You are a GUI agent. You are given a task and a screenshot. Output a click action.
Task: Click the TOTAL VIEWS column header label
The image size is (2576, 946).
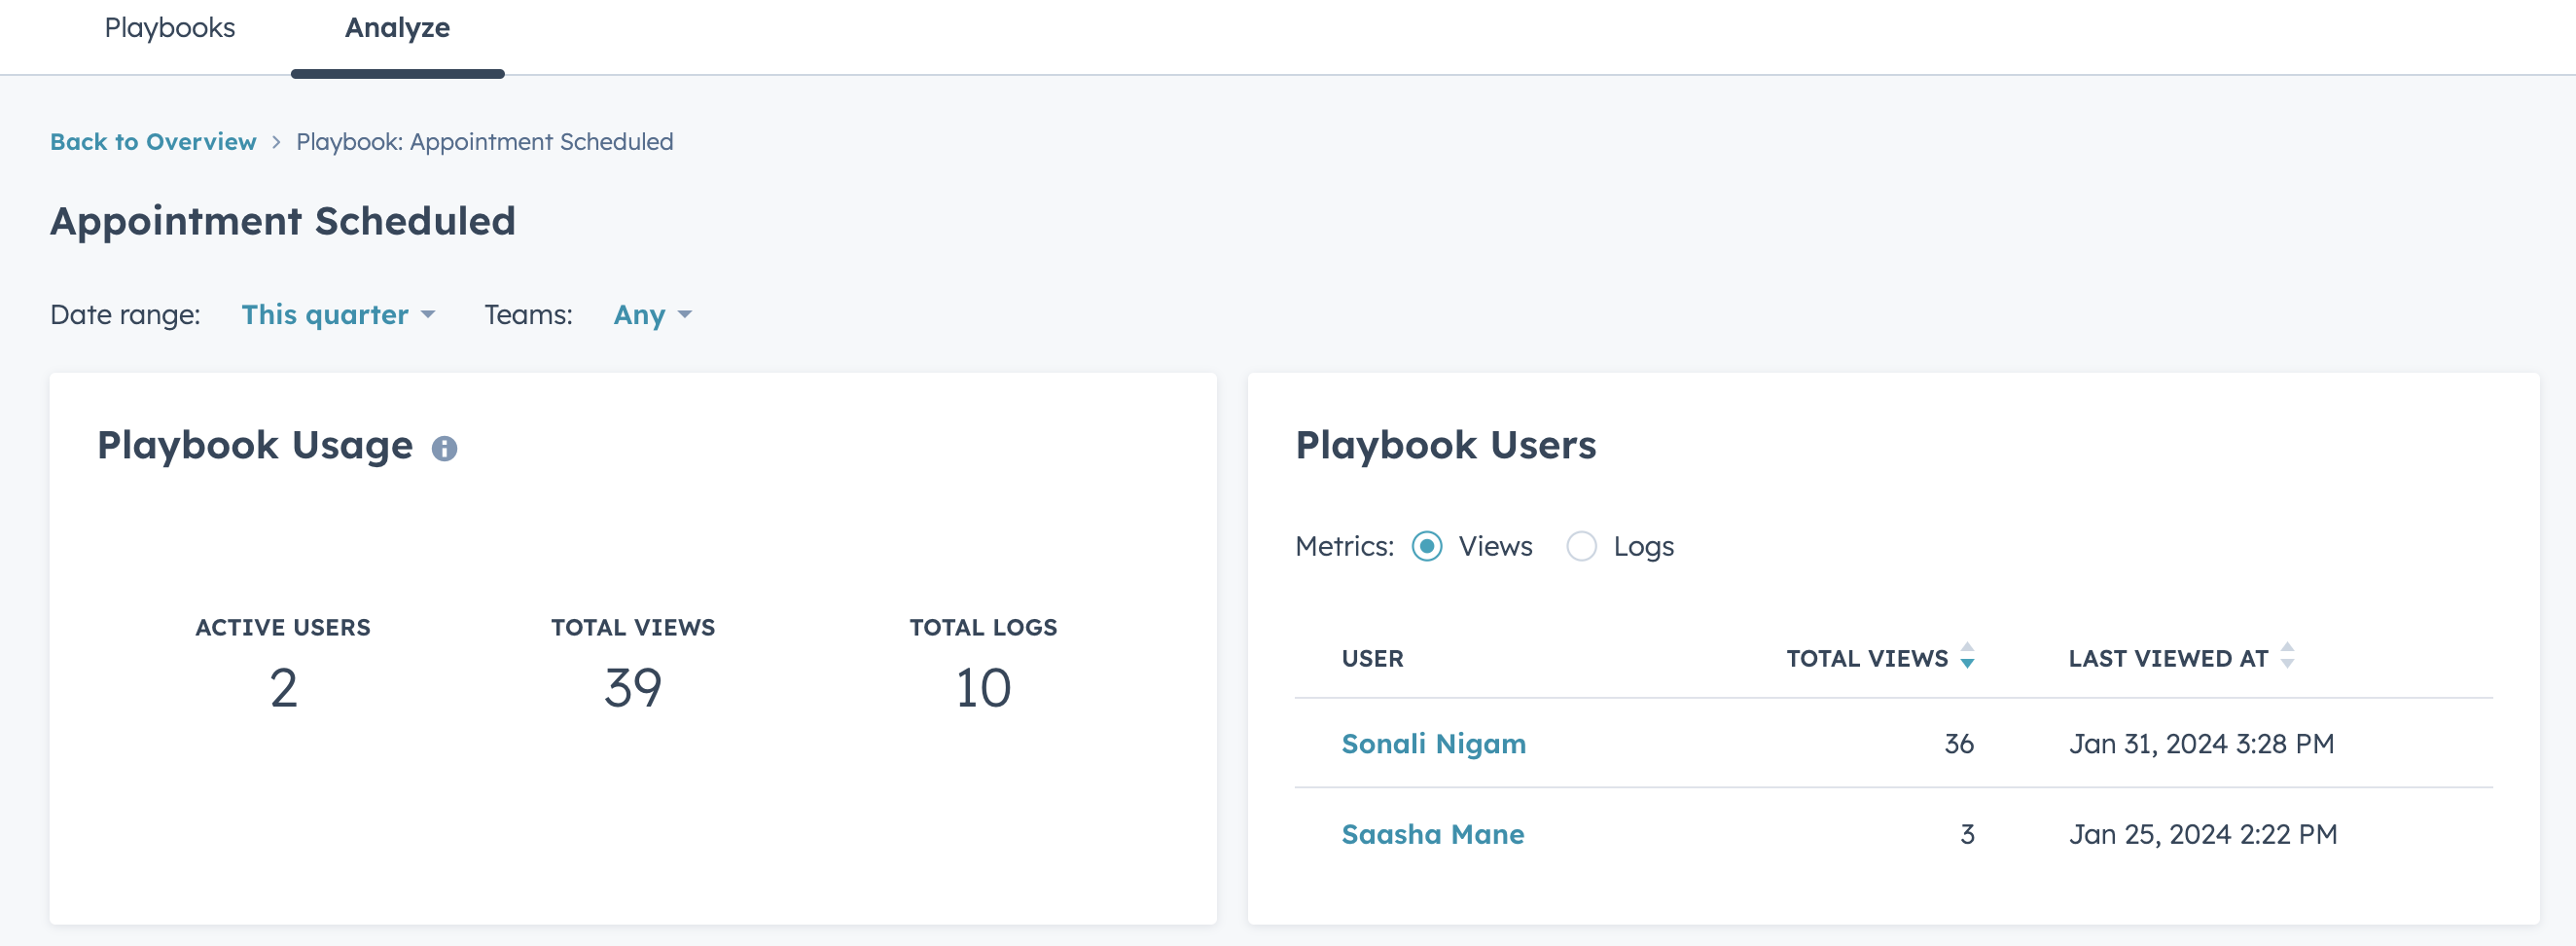(1866, 658)
